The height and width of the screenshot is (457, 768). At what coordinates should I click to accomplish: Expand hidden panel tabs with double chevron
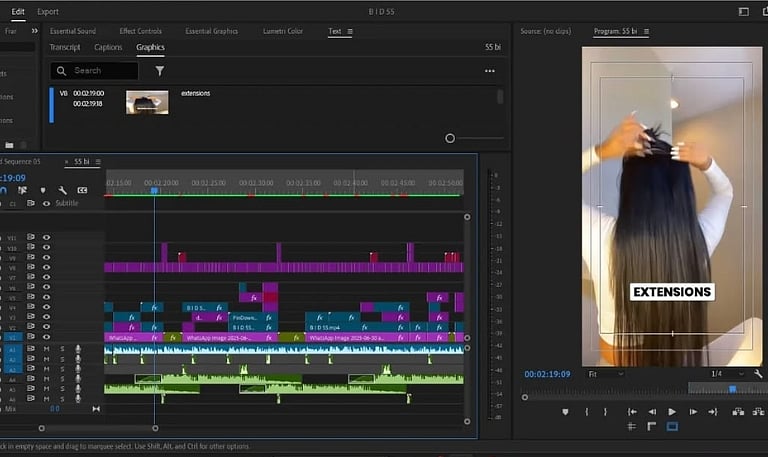[34, 31]
